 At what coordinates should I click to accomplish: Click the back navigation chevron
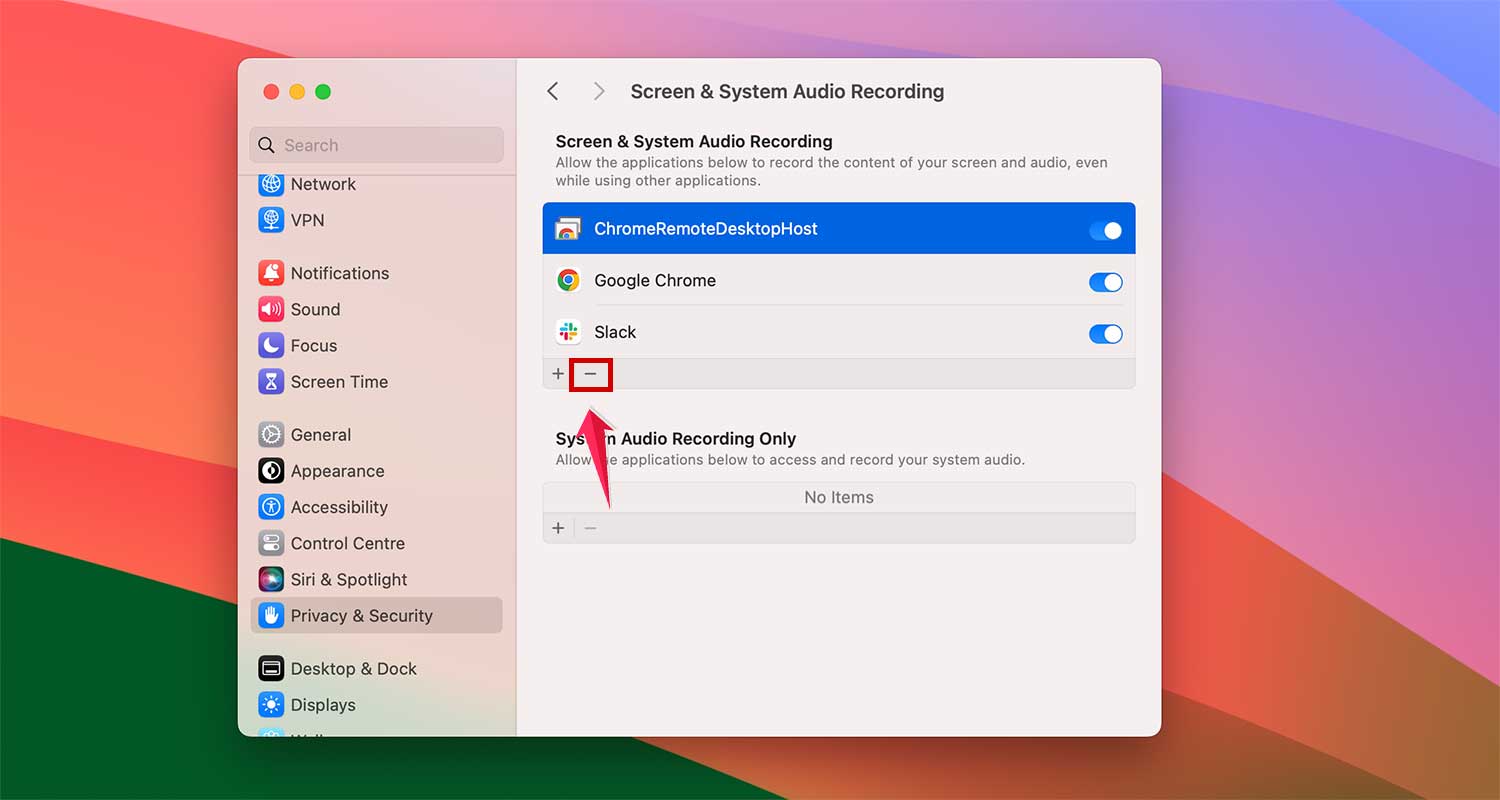(553, 90)
